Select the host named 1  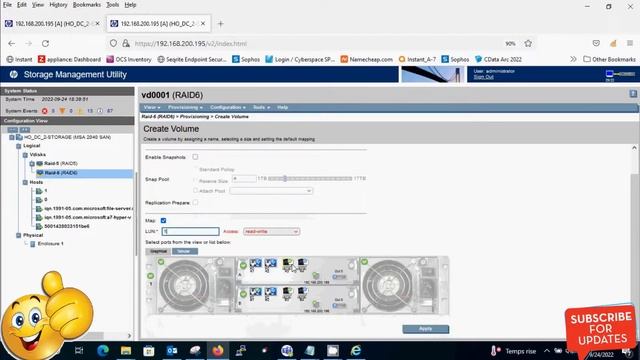coord(46,191)
